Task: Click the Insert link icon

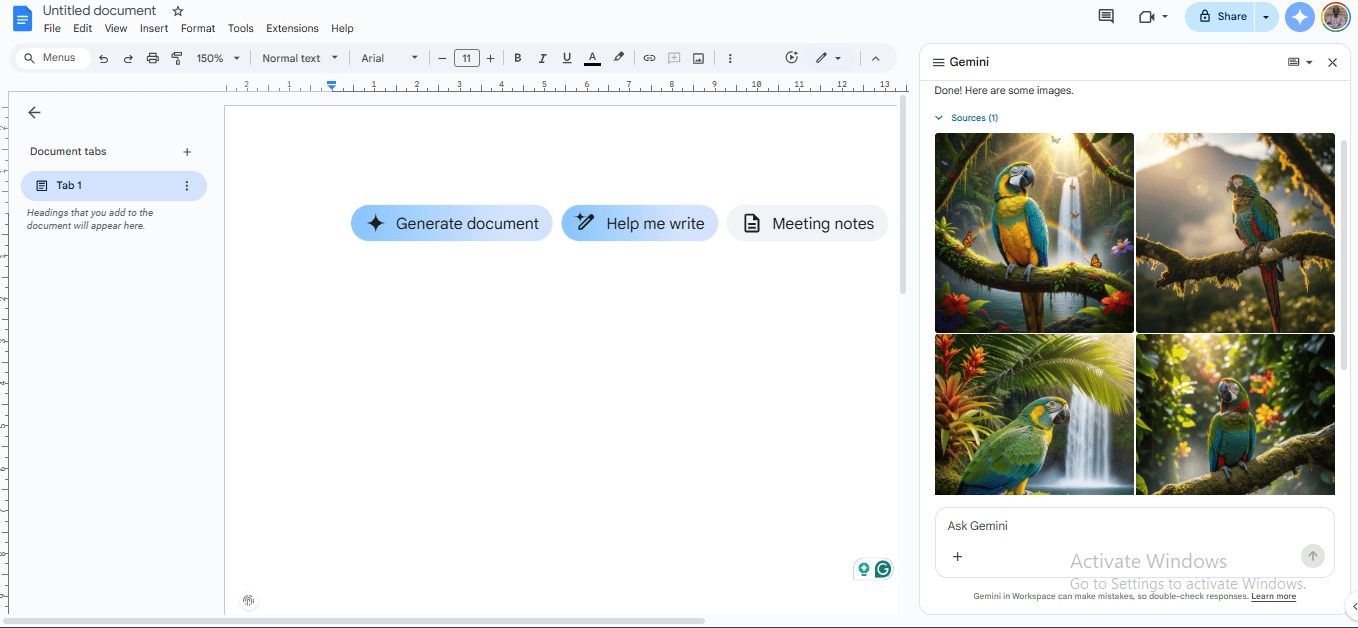Action: [x=649, y=58]
